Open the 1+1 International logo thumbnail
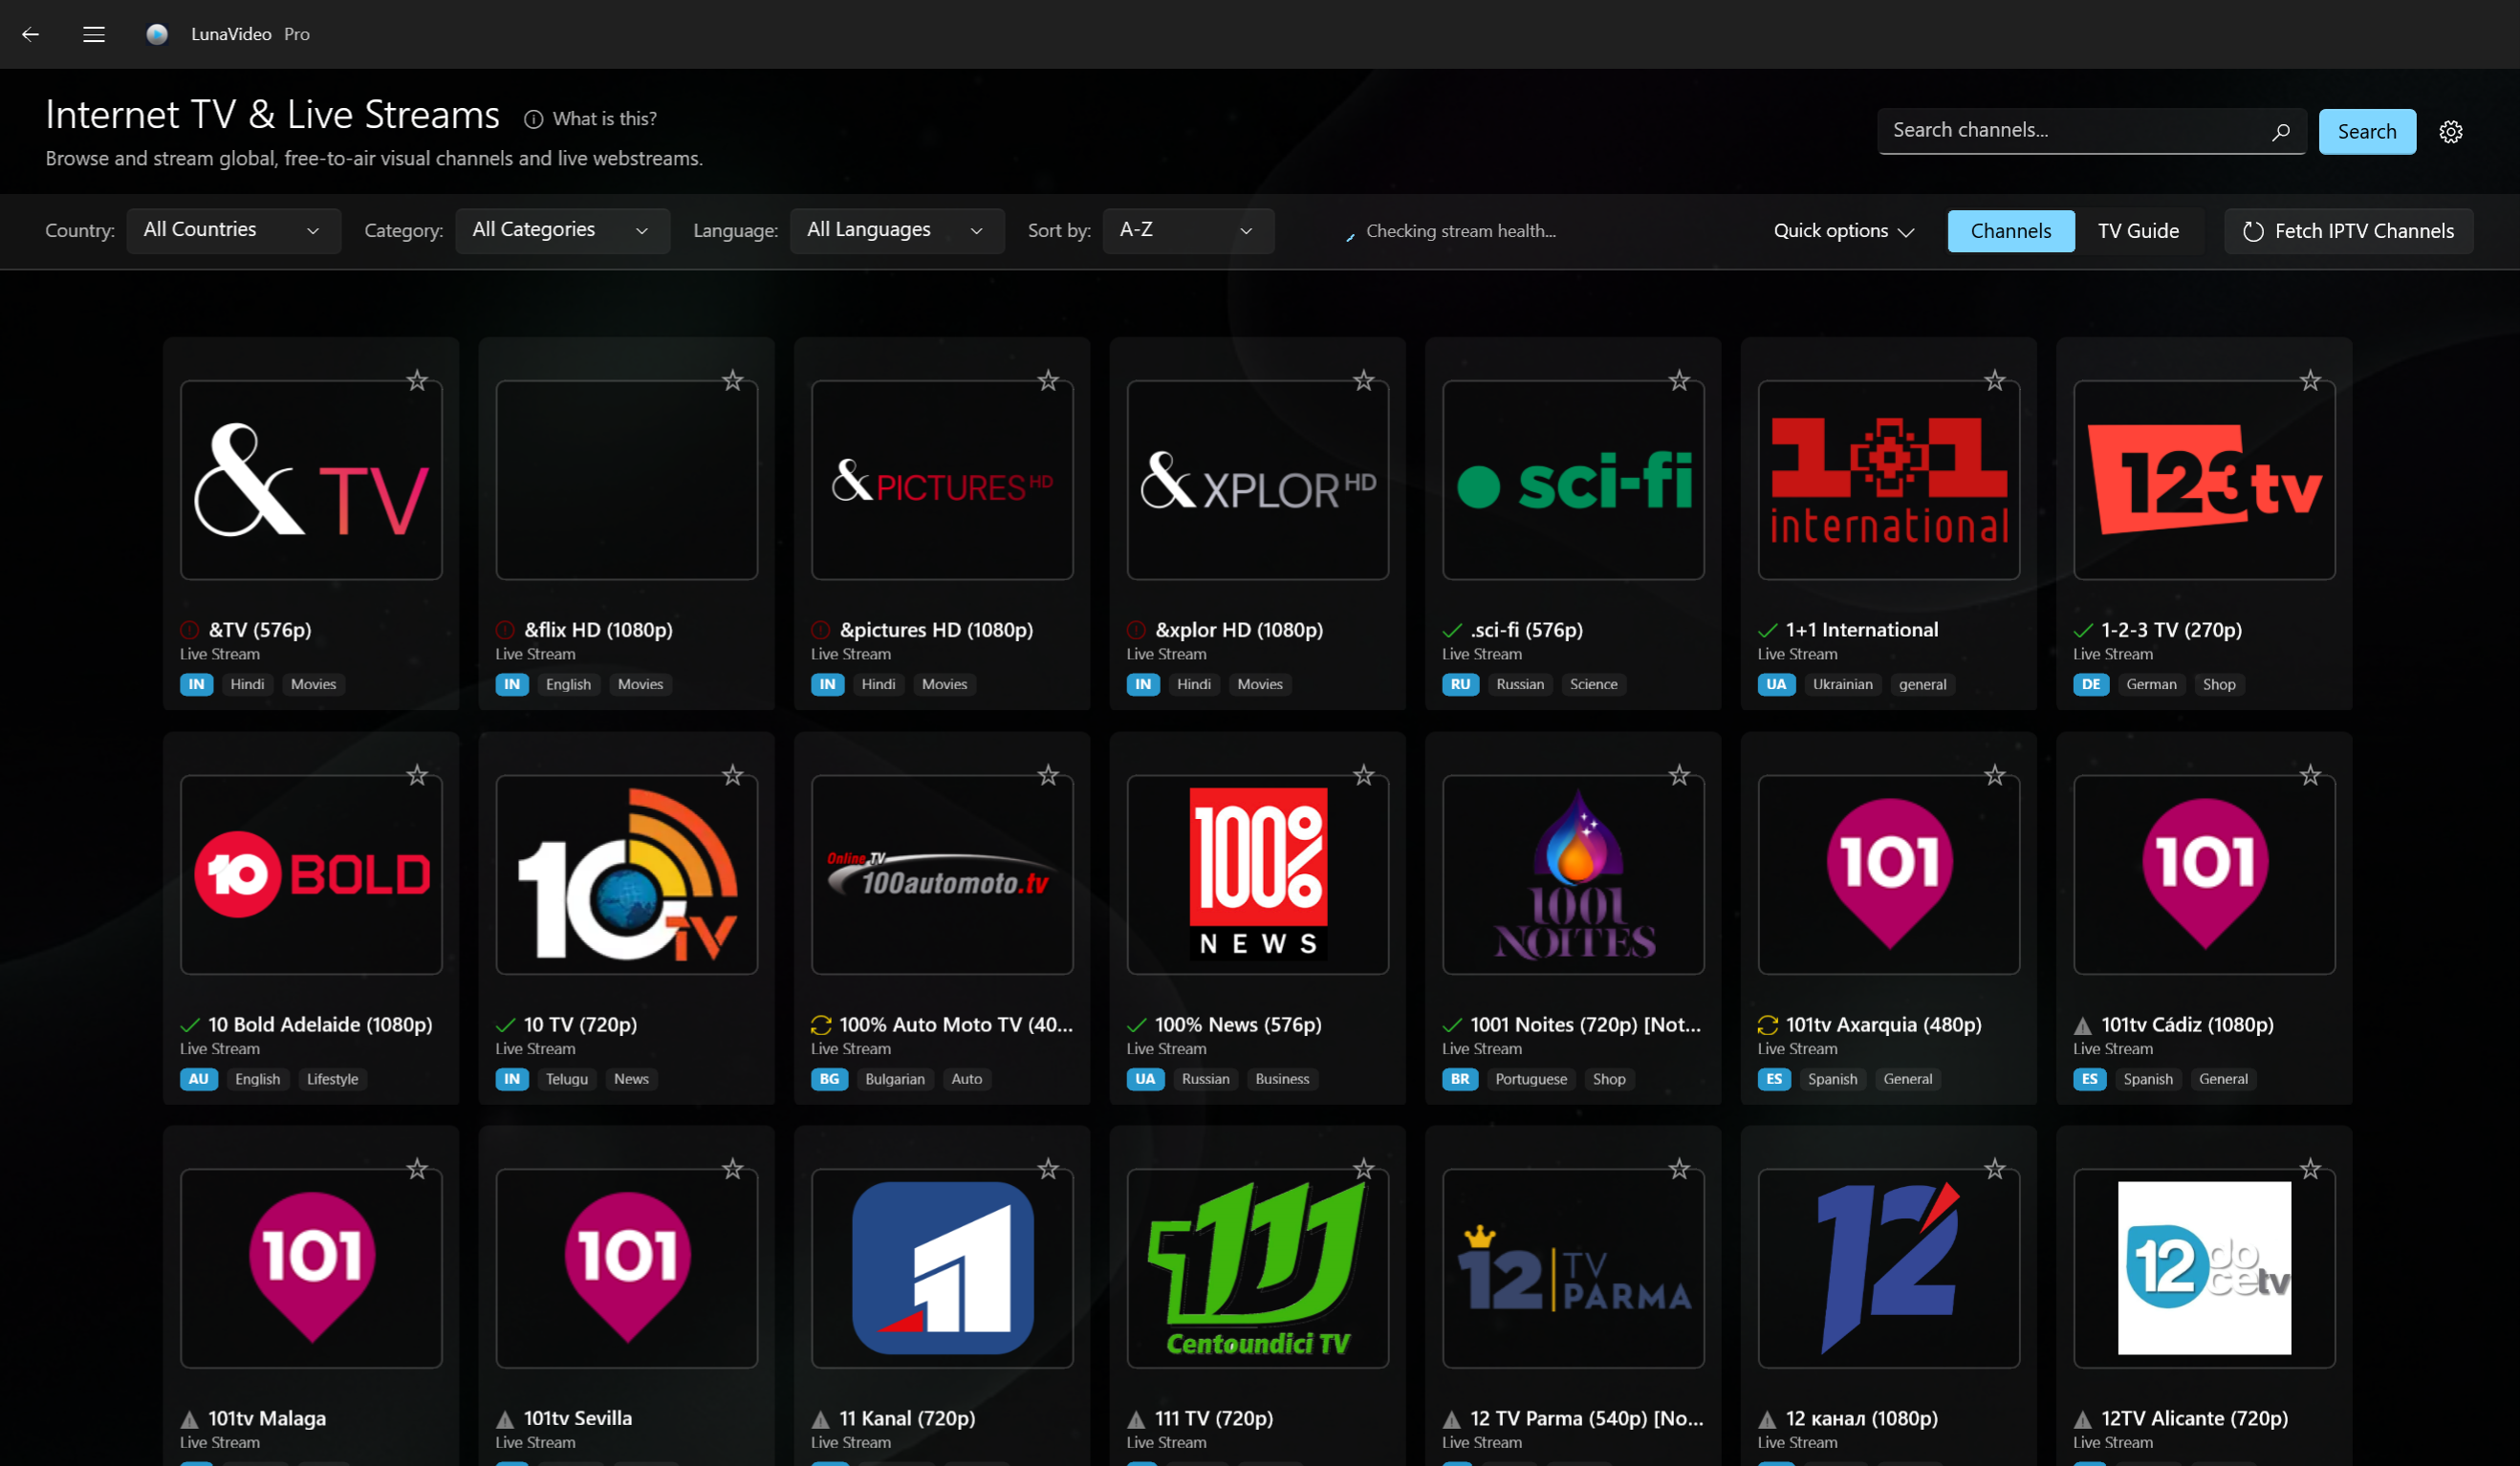This screenshot has width=2520, height=1466. (x=1889, y=480)
